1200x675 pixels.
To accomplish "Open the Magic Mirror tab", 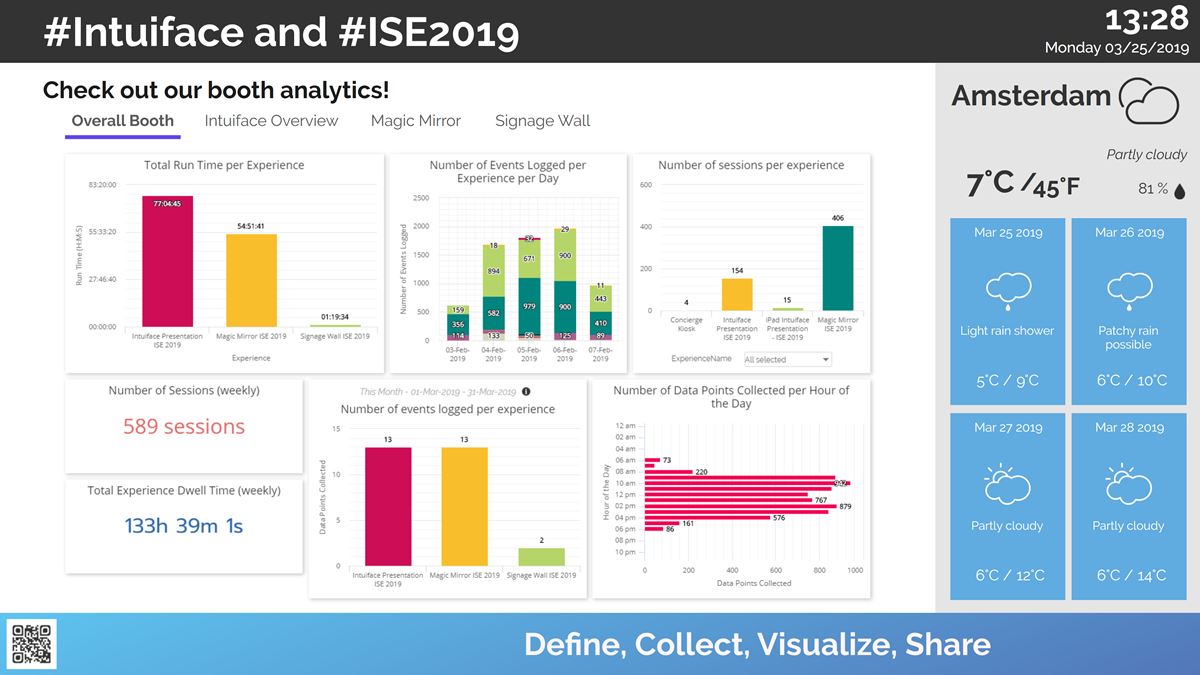I will pos(416,121).
